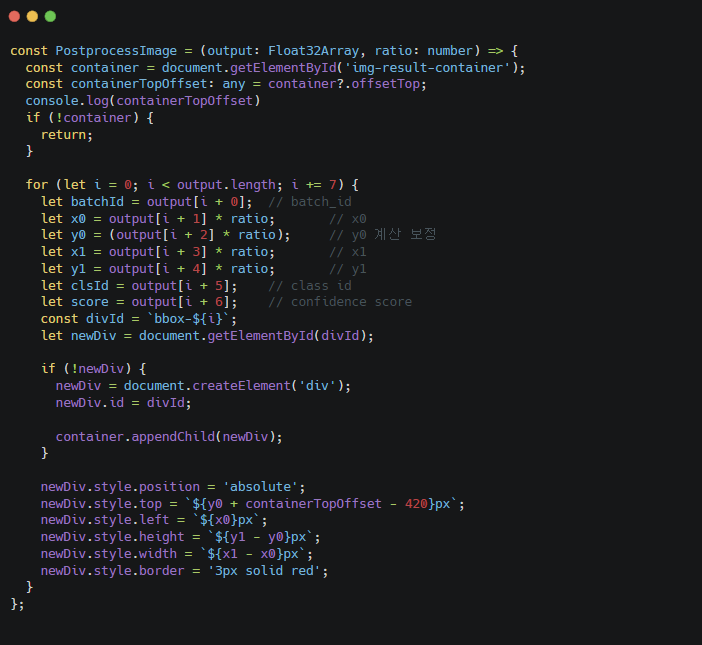
Task: Click 'if (!container)' condition
Action: tap(82, 118)
